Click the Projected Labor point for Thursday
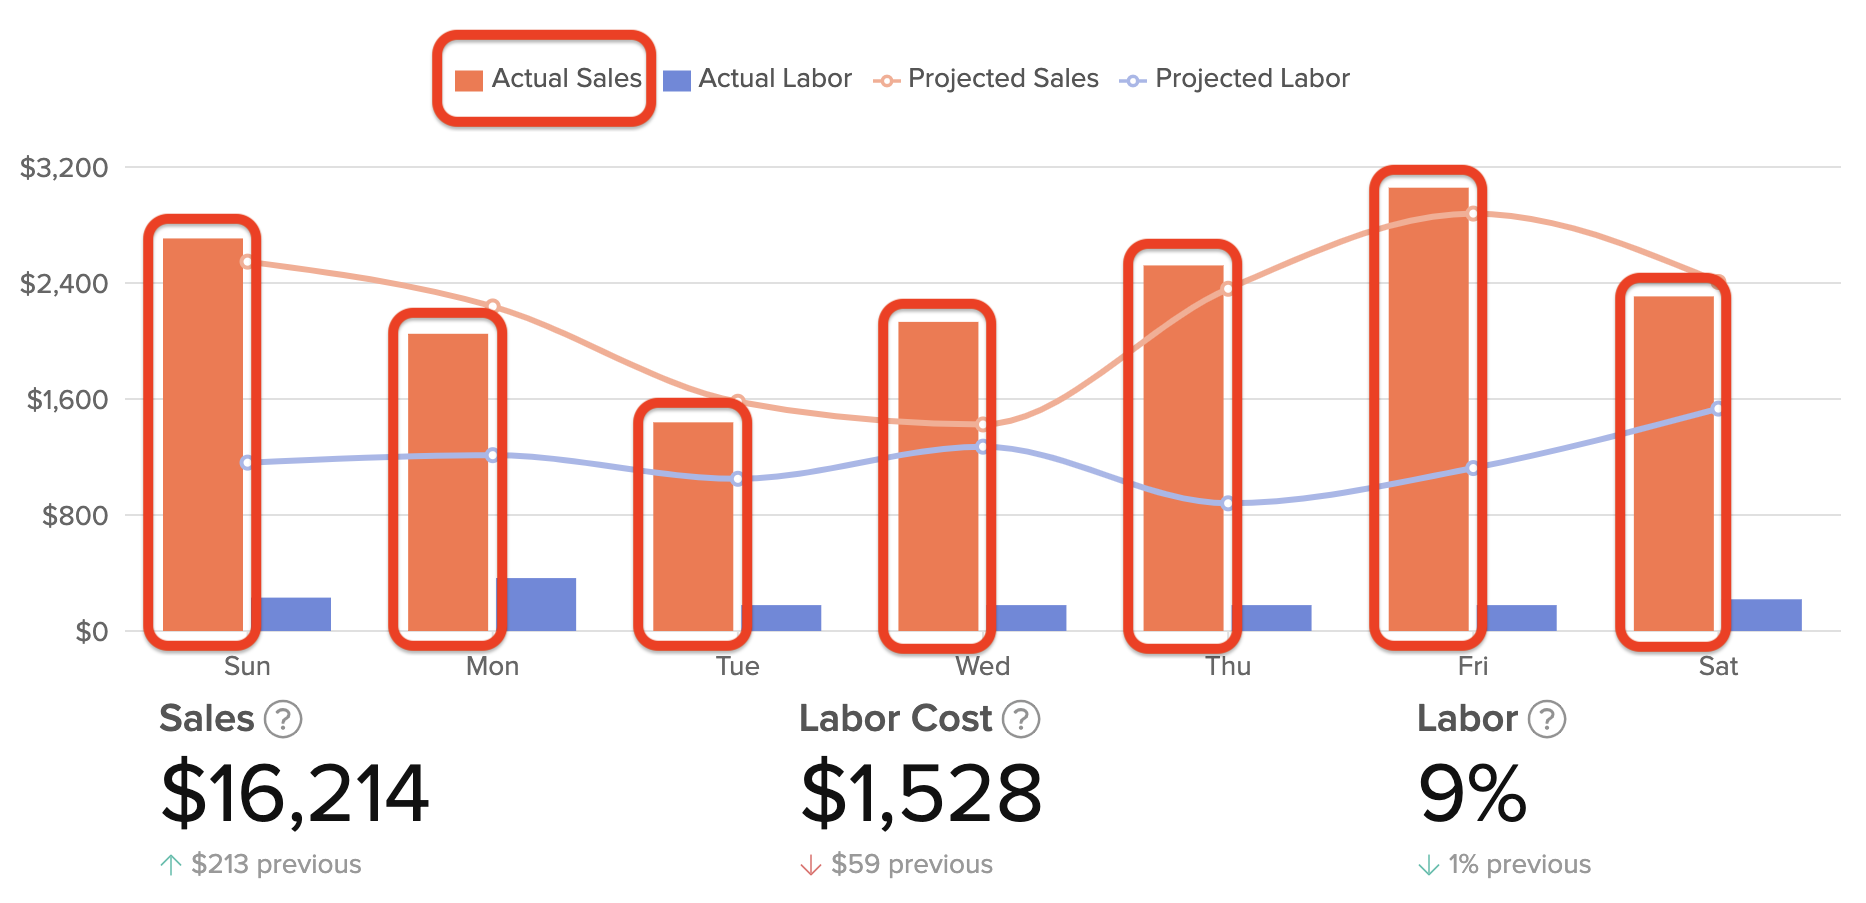 point(1228,503)
